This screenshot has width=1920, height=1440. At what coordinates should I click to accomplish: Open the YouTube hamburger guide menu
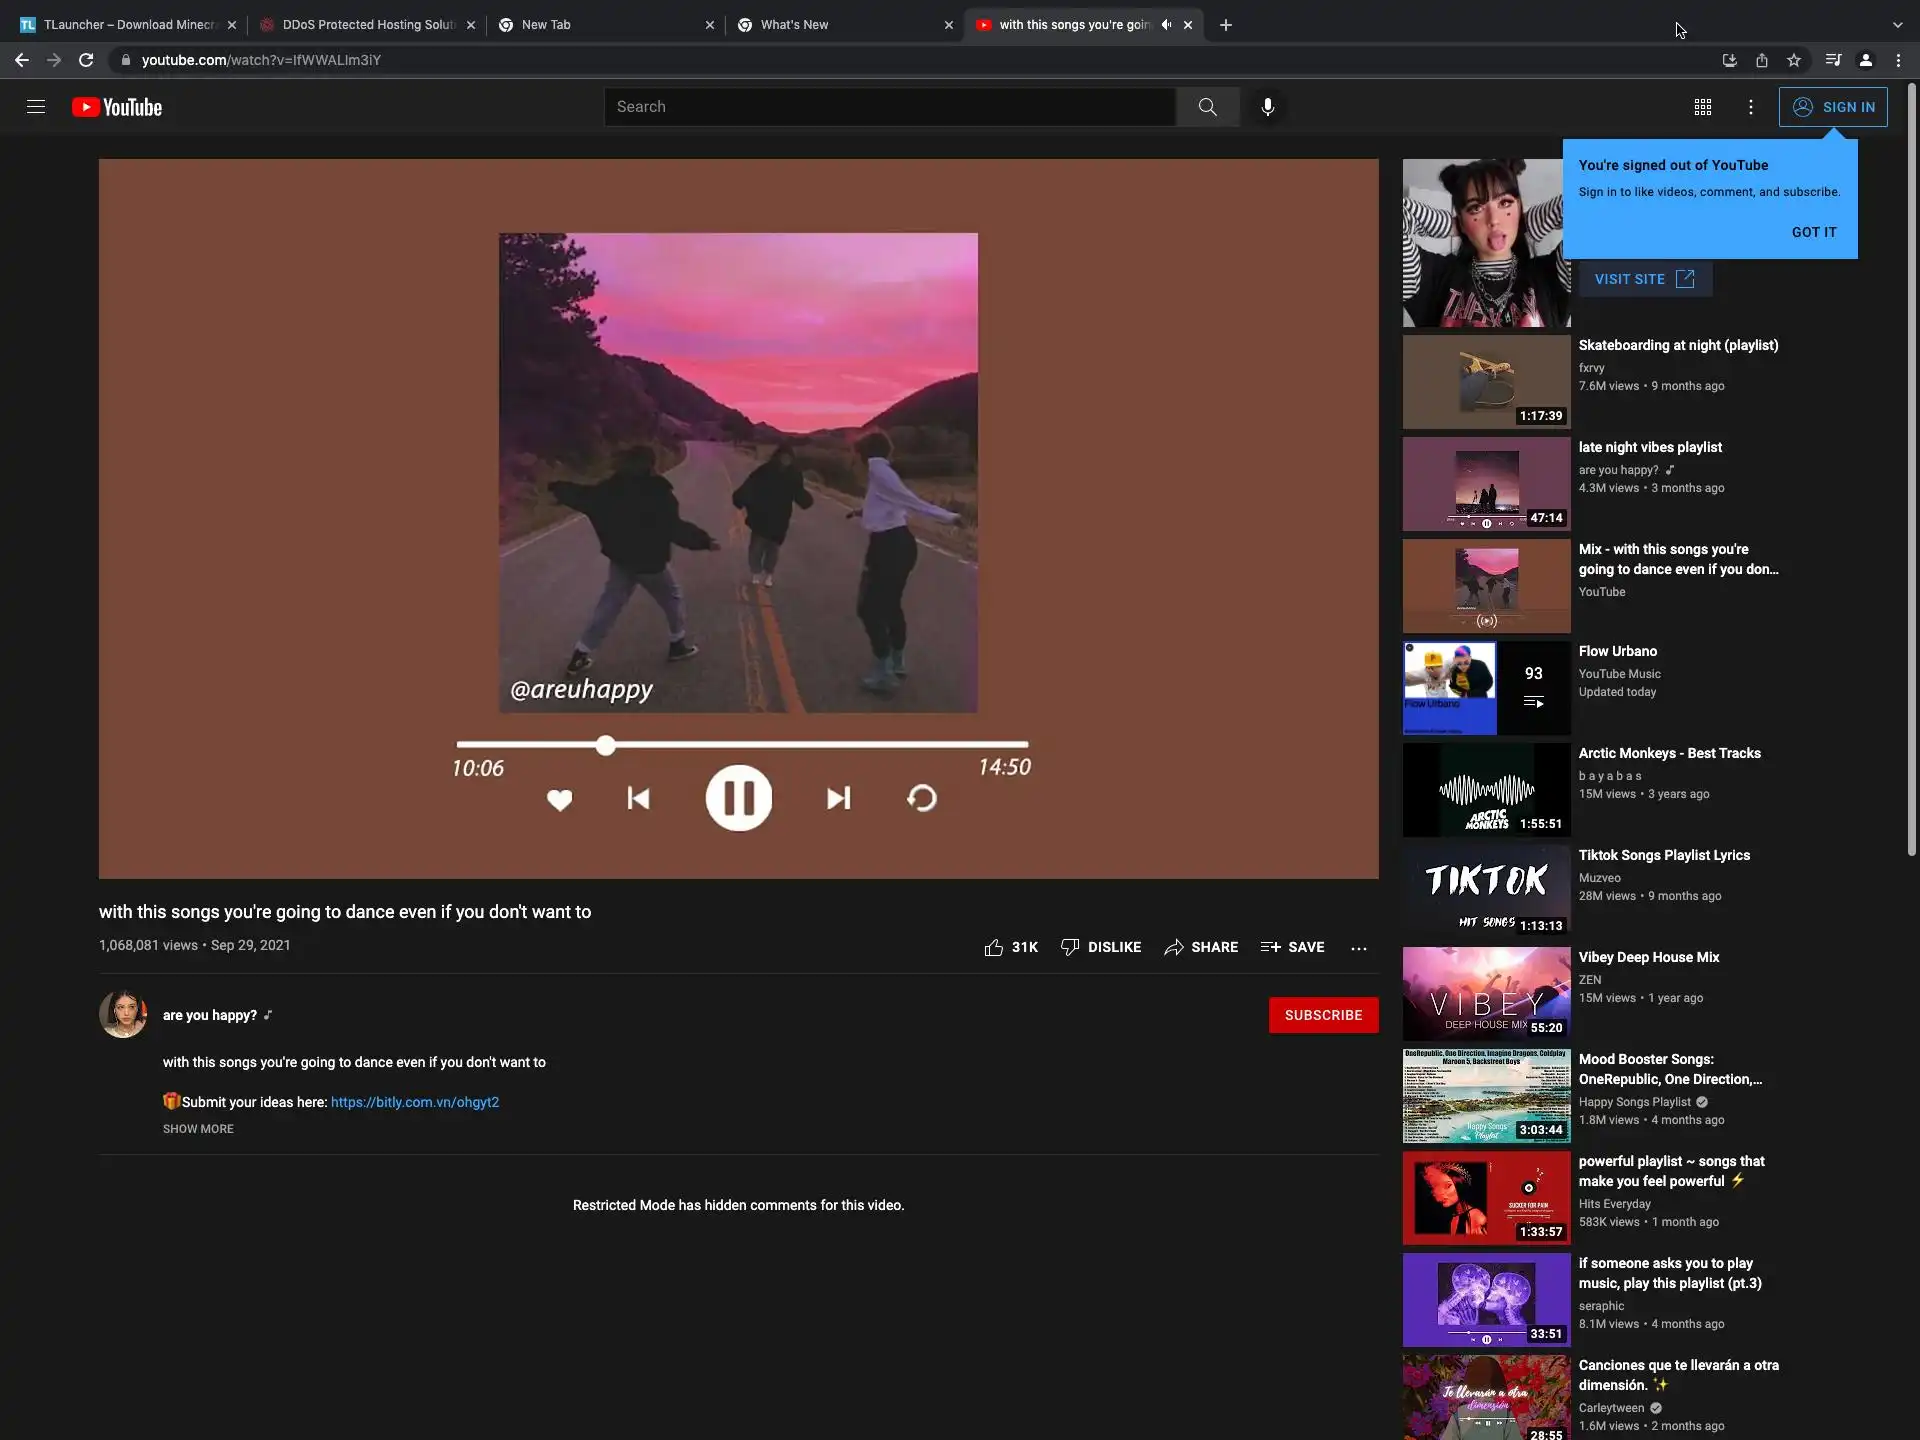(x=36, y=107)
